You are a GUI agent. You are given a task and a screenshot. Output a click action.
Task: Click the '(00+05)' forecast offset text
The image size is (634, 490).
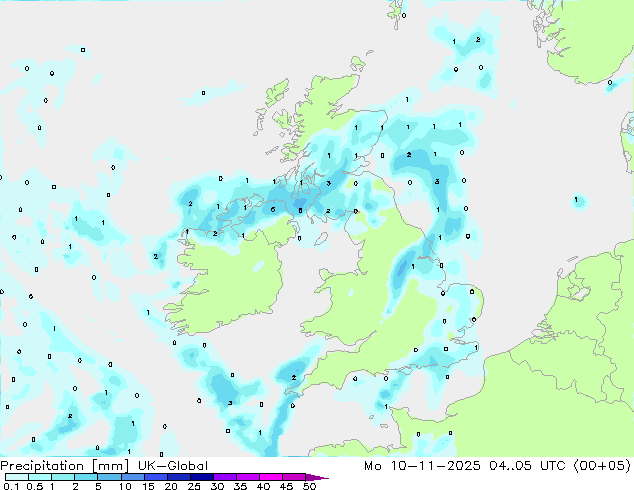(602, 466)
